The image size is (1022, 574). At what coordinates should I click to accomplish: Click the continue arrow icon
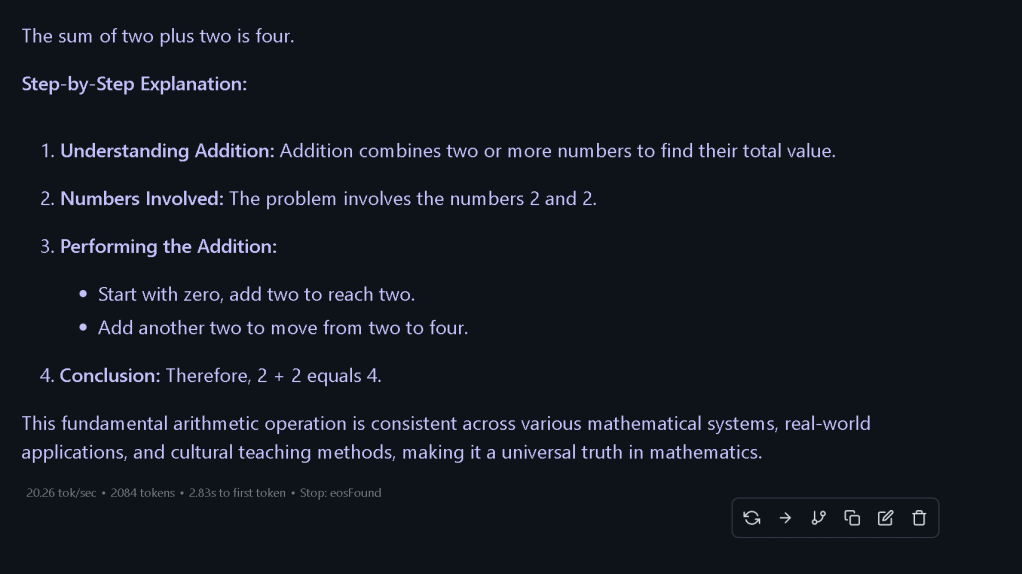coord(785,518)
